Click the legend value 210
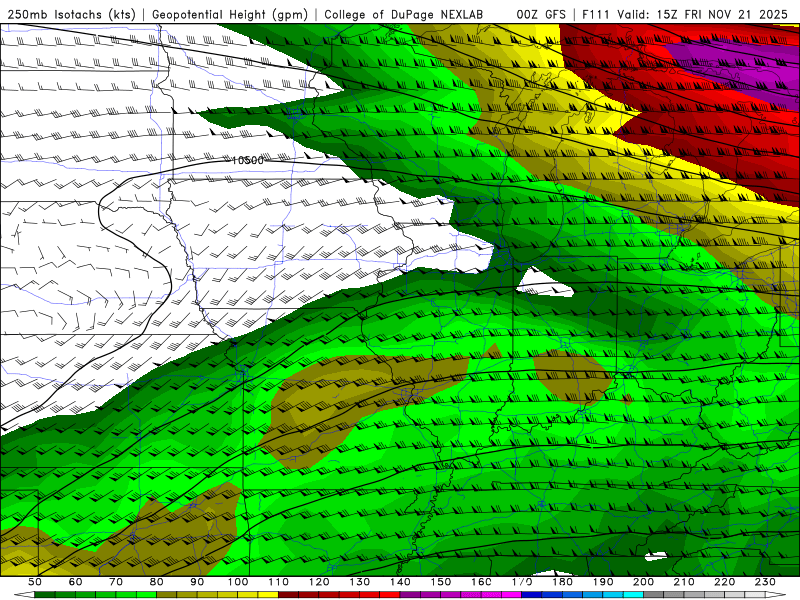This screenshot has width=800, height=600. [684, 582]
